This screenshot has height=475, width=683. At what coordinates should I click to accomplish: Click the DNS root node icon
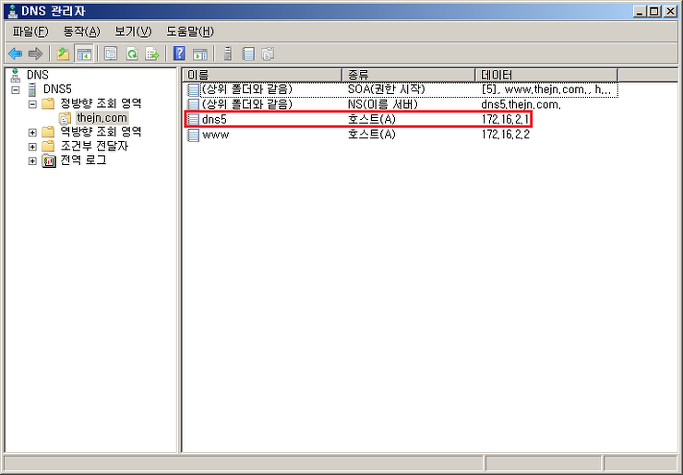pos(16,75)
